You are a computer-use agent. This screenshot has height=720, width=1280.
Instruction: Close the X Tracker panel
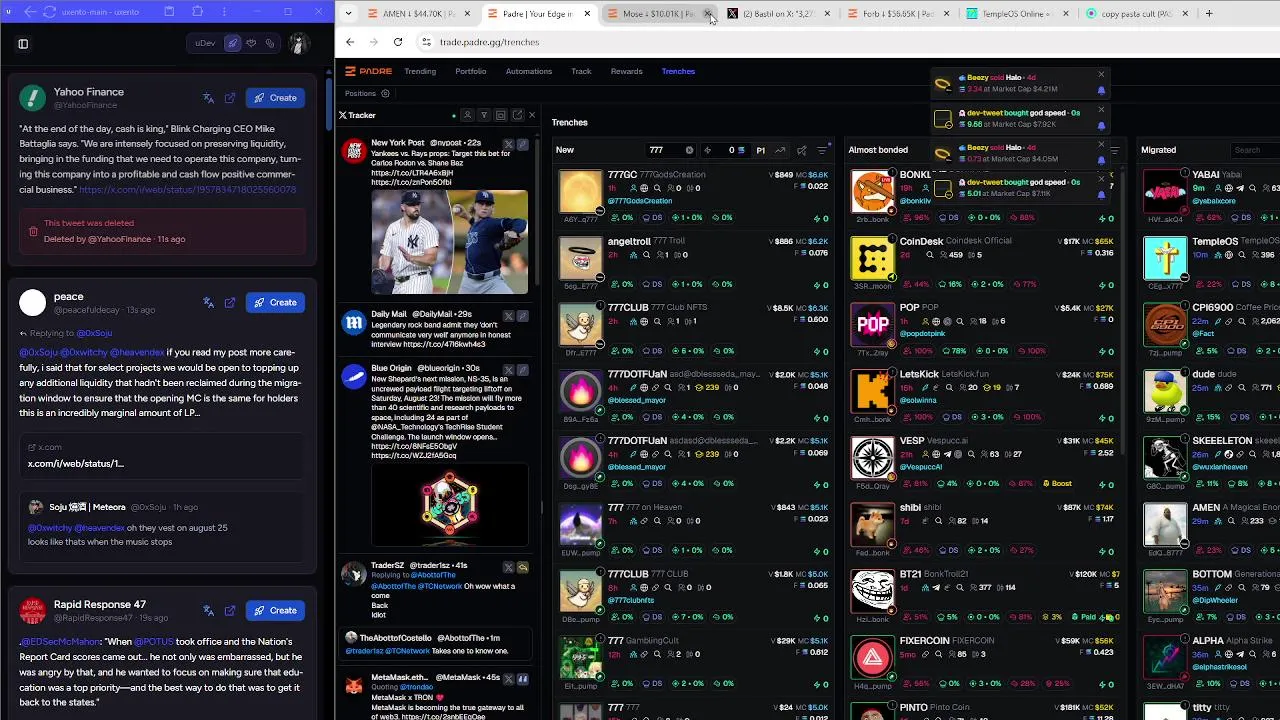(531, 115)
